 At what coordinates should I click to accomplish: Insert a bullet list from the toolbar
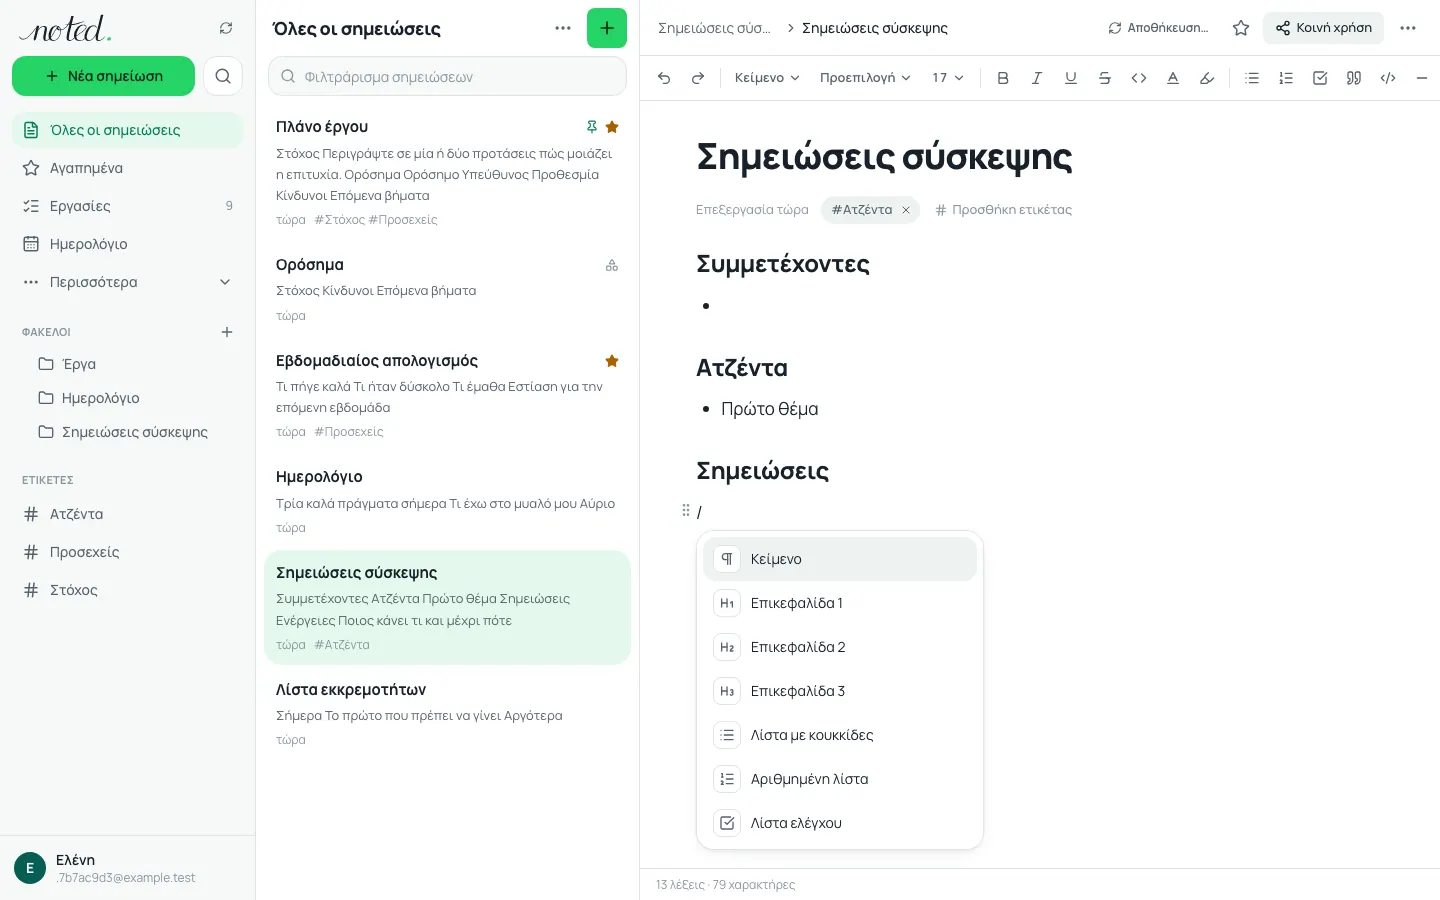coord(1252,78)
